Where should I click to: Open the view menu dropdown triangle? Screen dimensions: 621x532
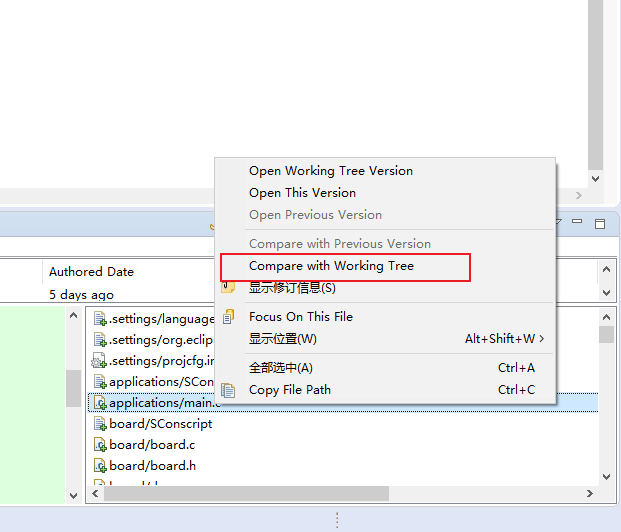(x=559, y=222)
